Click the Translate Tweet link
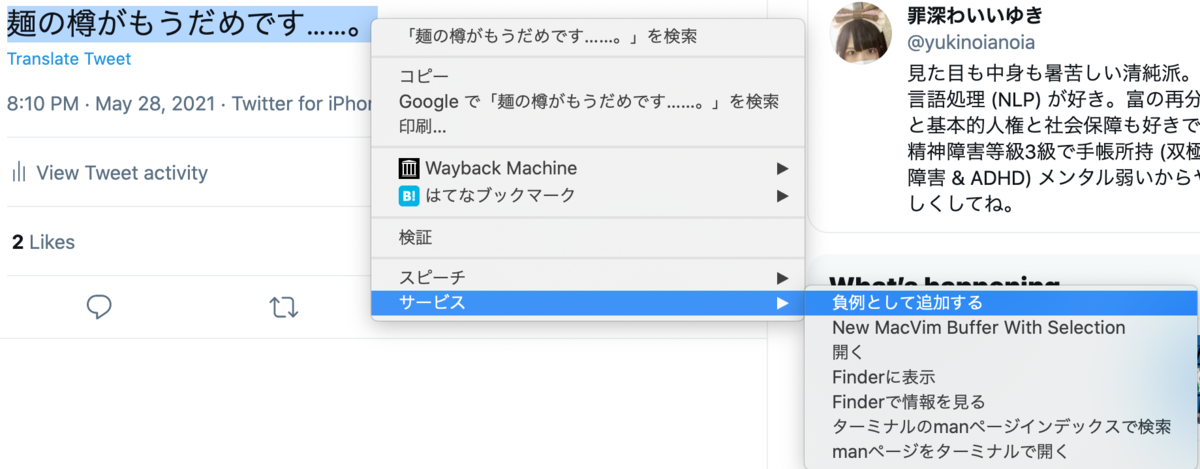Screen dimensions: 1200x469 [69, 59]
